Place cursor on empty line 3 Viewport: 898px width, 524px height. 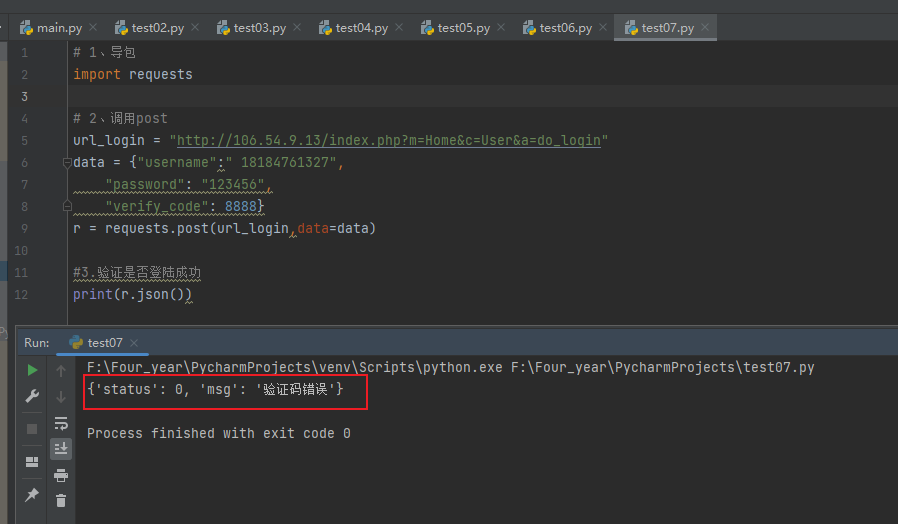pyautogui.click(x=481, y=96)
